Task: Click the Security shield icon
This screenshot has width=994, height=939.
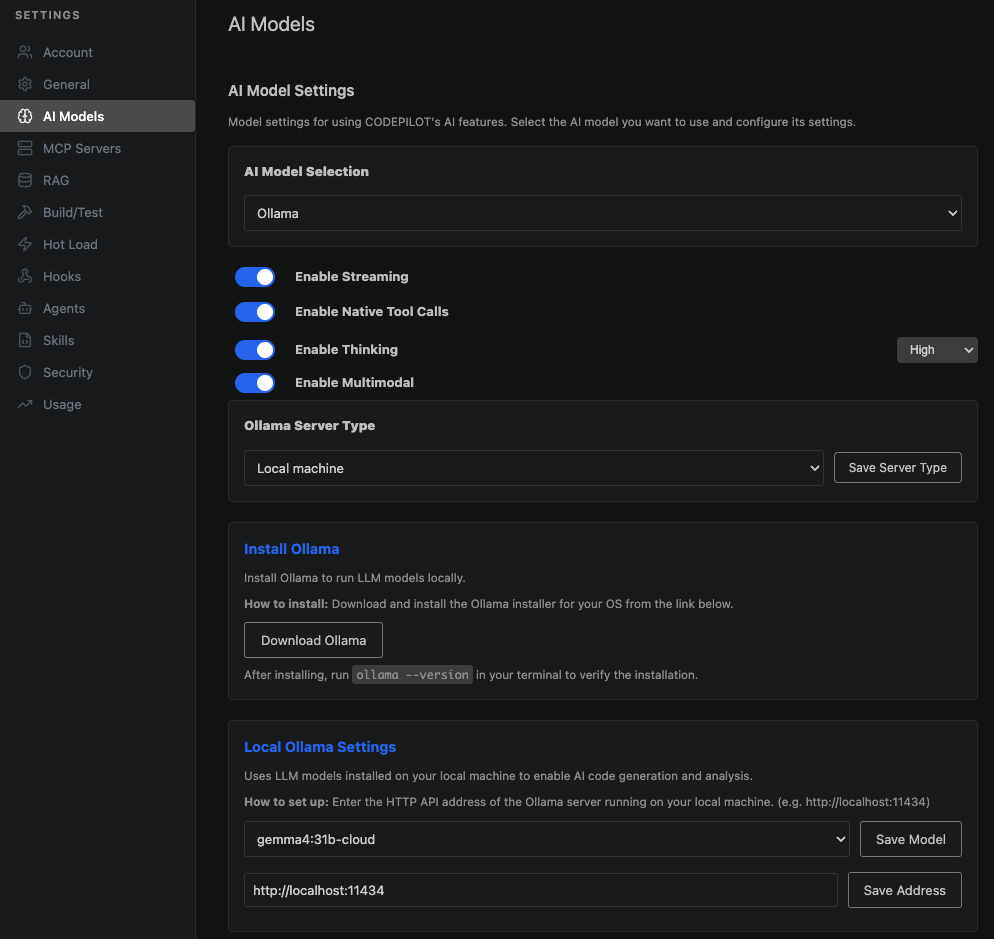Action: pos(25,372)
